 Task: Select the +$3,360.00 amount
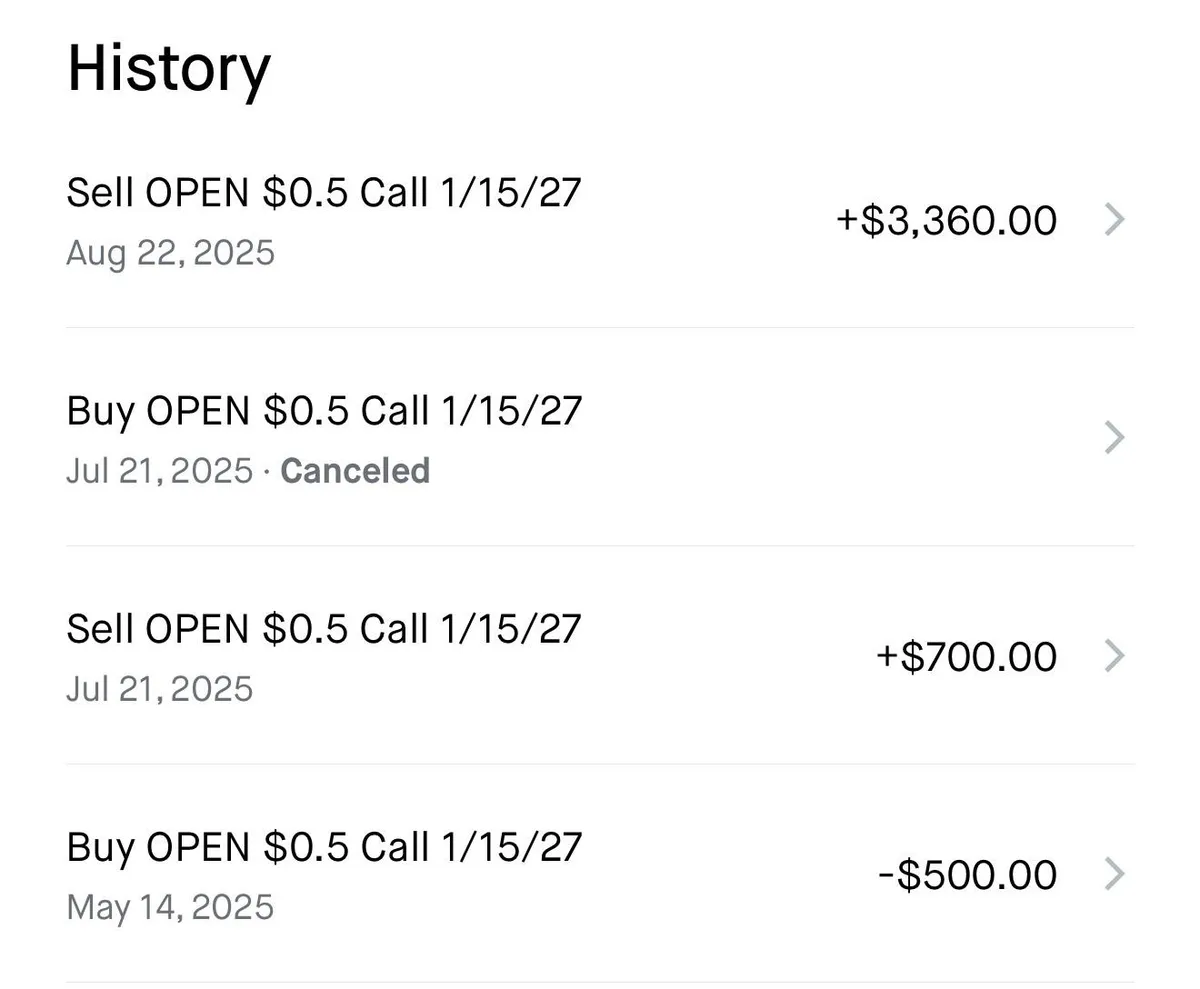945,219
